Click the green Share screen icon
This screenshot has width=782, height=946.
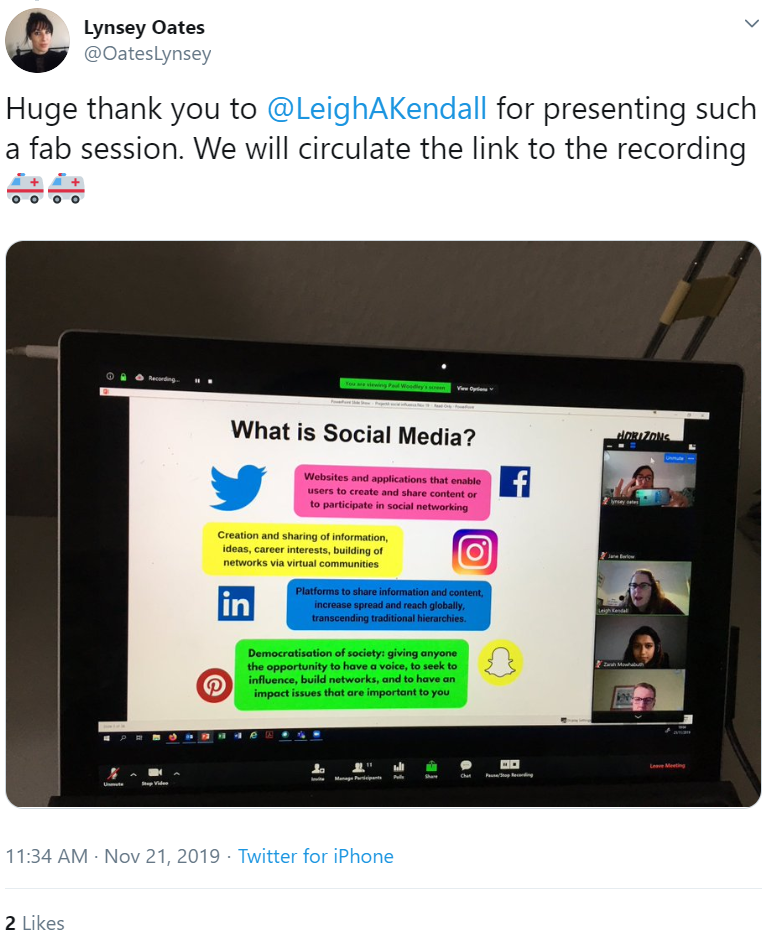(431, 766)
